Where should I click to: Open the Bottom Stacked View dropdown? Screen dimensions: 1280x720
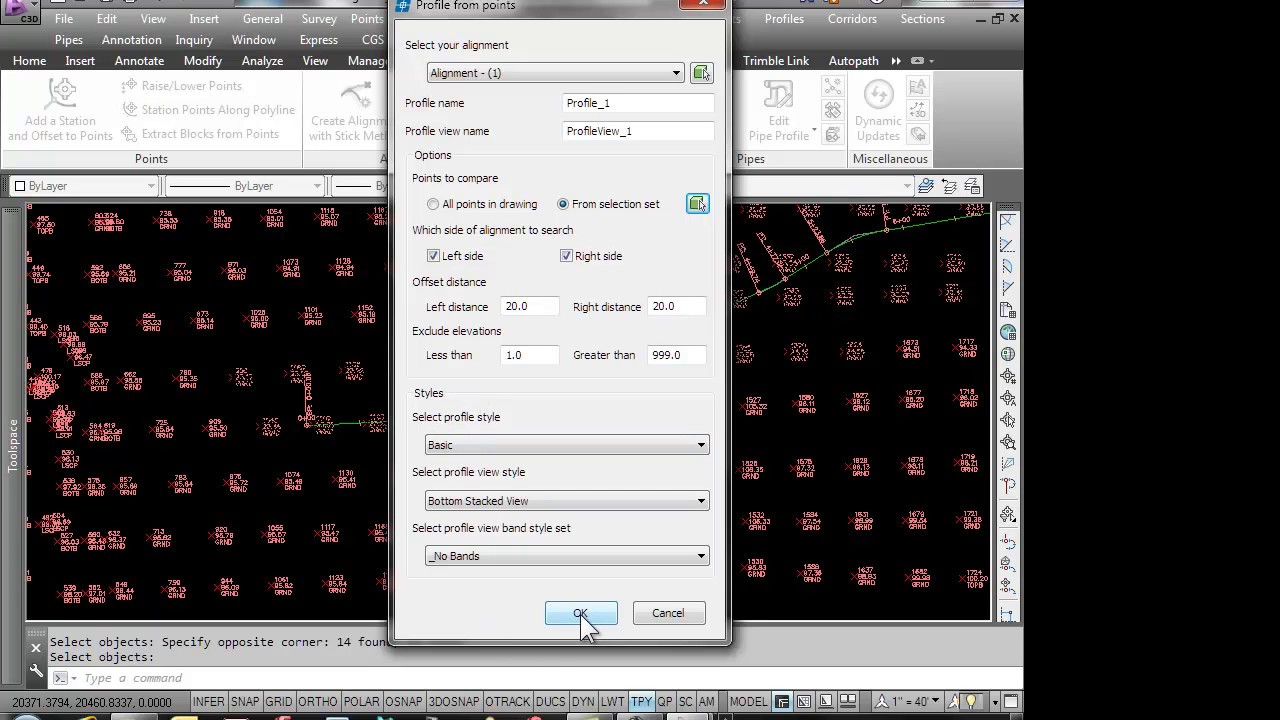(x=567, y=501)
